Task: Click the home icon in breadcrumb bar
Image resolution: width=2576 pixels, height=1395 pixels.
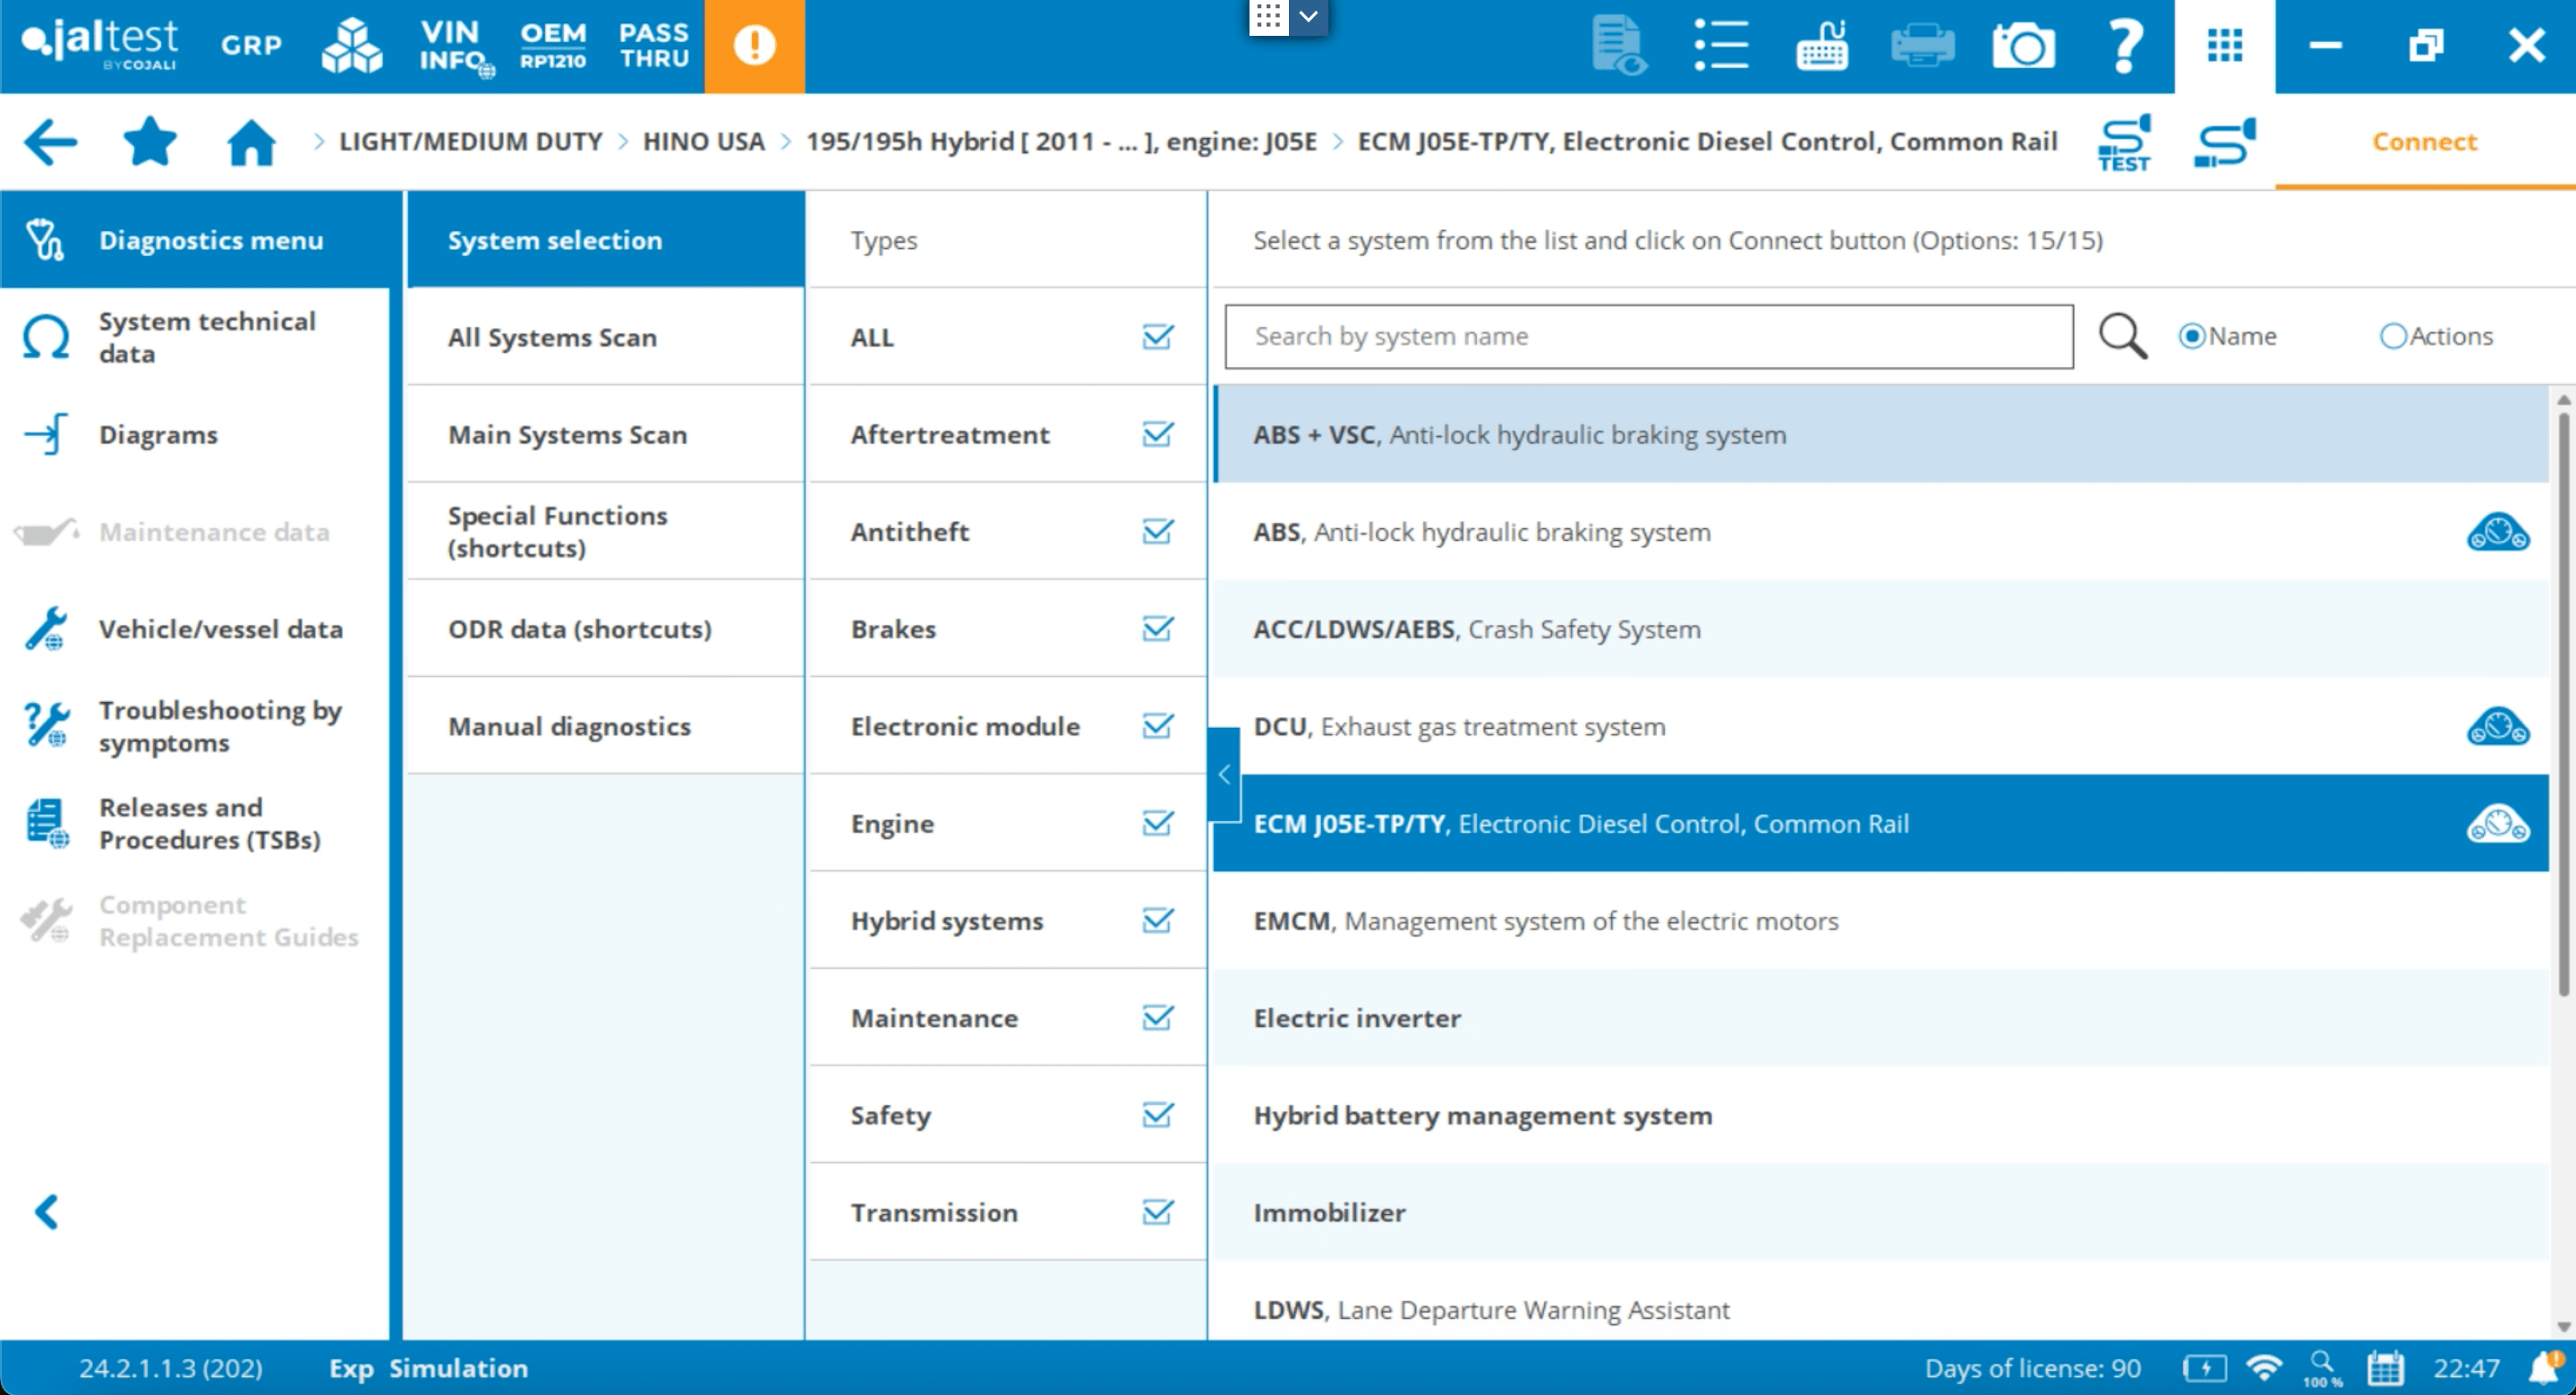Action: tap(251, 142)
